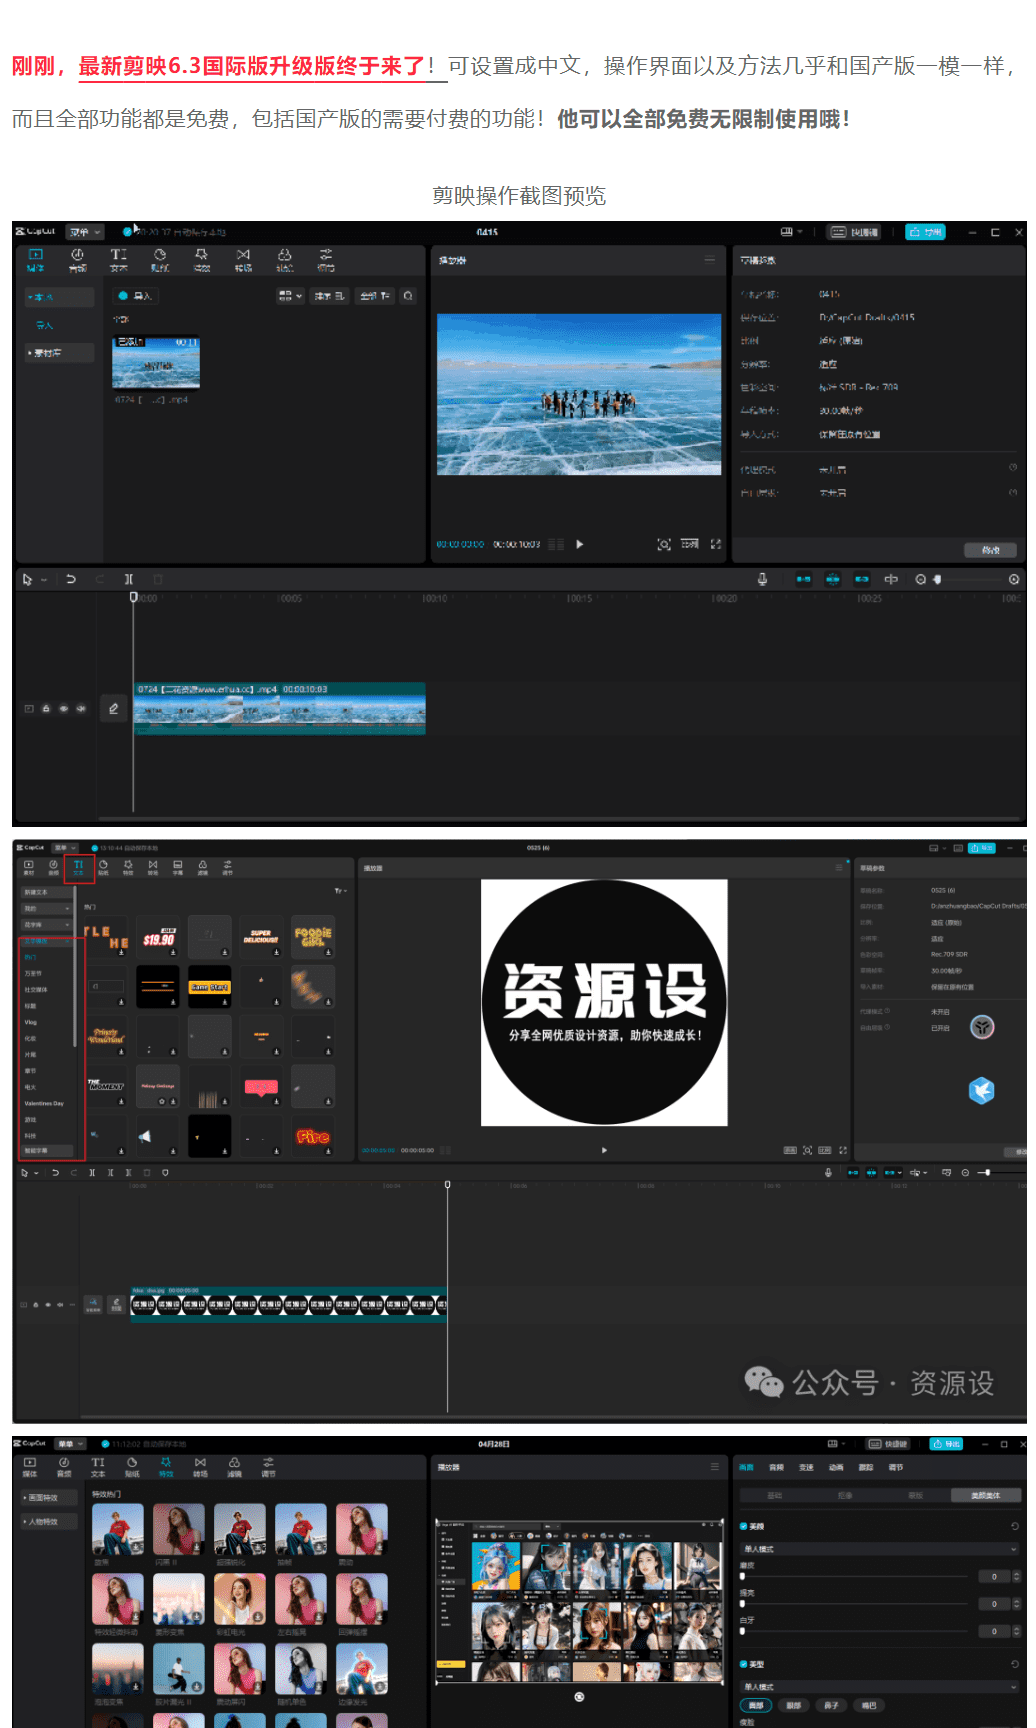1036x1728 pixels.
Task: Select active 特效 tab in third CapCut screenshot
Action: 166,1467
